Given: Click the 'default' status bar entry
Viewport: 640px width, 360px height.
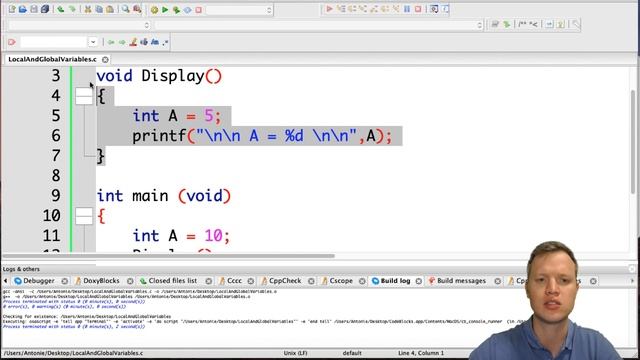Looking at the screenshot, I should 352,353.
